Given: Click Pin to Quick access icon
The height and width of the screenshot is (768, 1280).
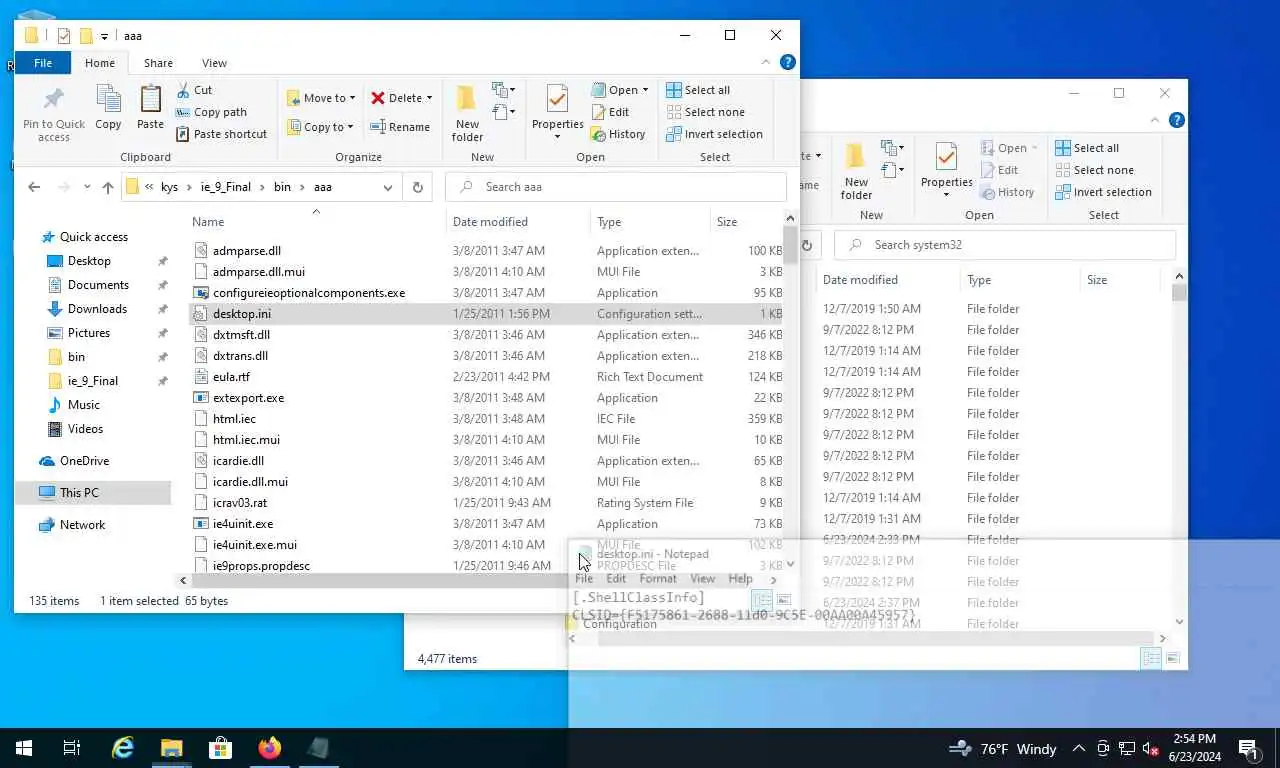Looking at the screenshot, I should point(54,112).
